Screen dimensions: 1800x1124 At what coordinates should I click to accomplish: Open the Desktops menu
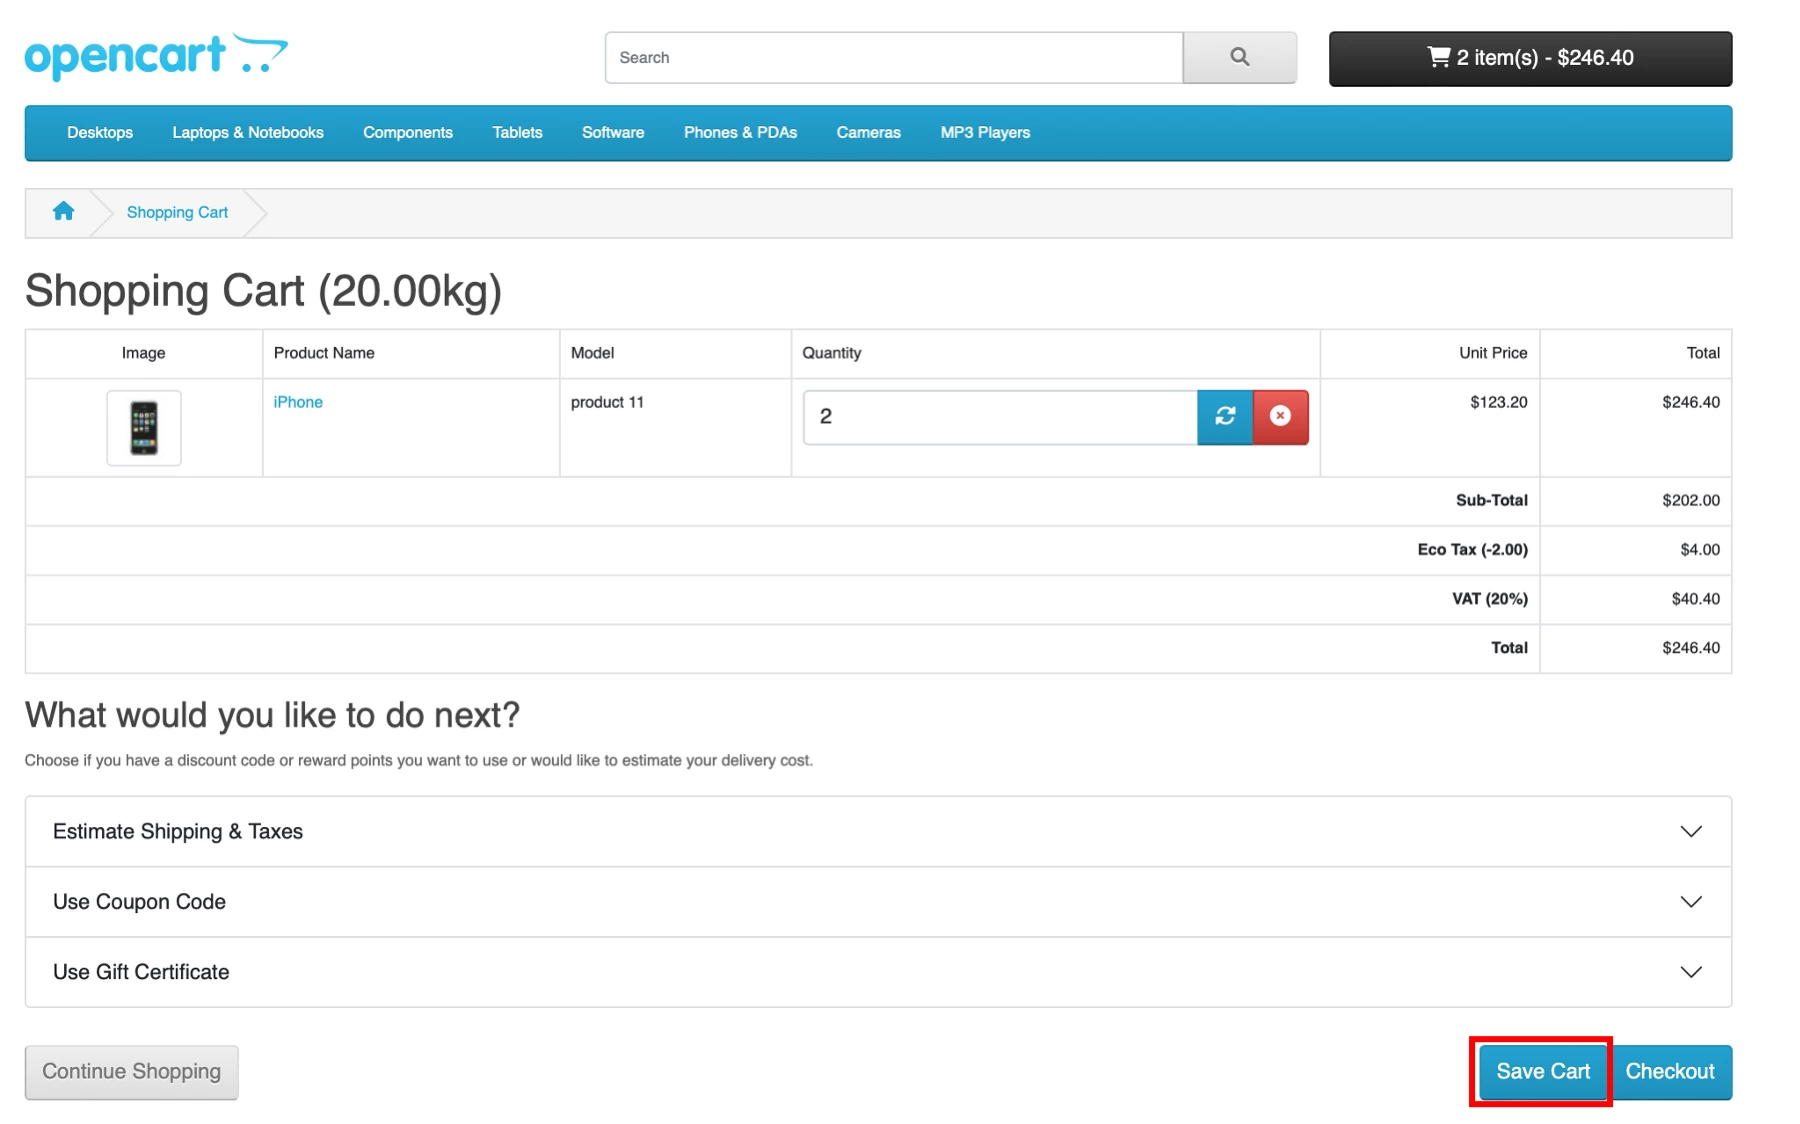(100, 132)
